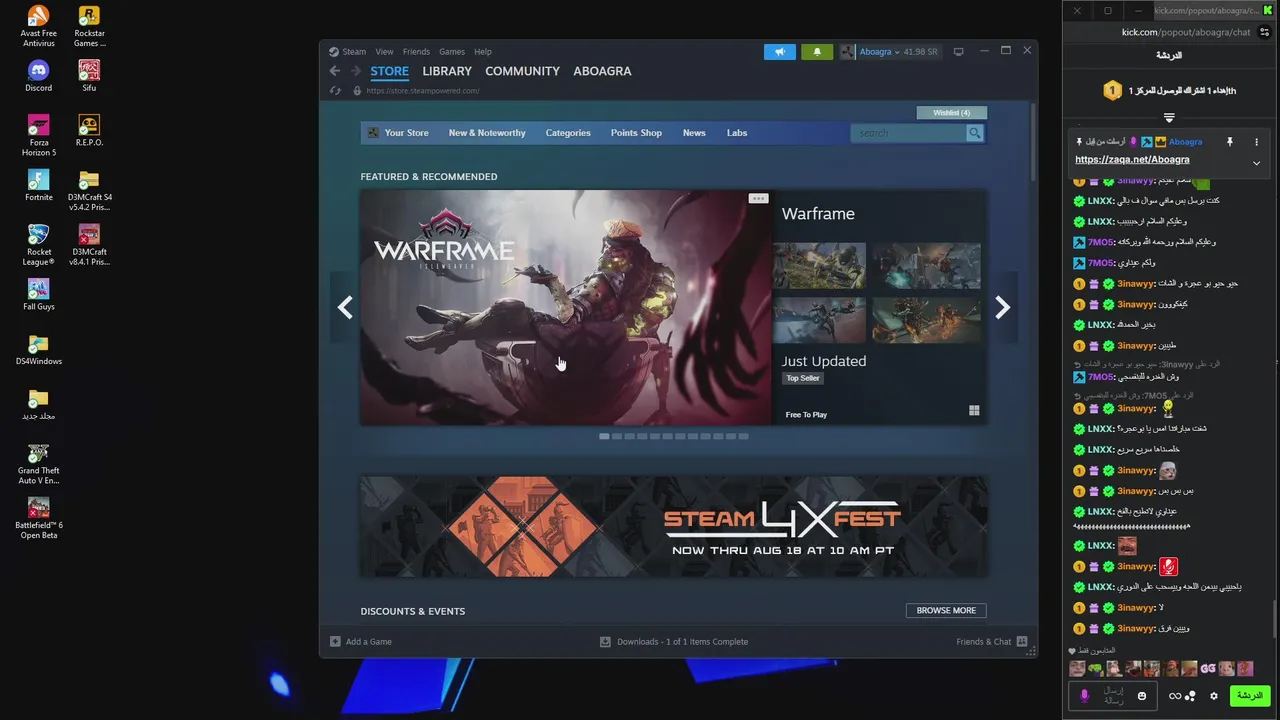1280x720 pixels.
Task: Click the infinity icon in chat toolbar
Action: (1175, 696)
